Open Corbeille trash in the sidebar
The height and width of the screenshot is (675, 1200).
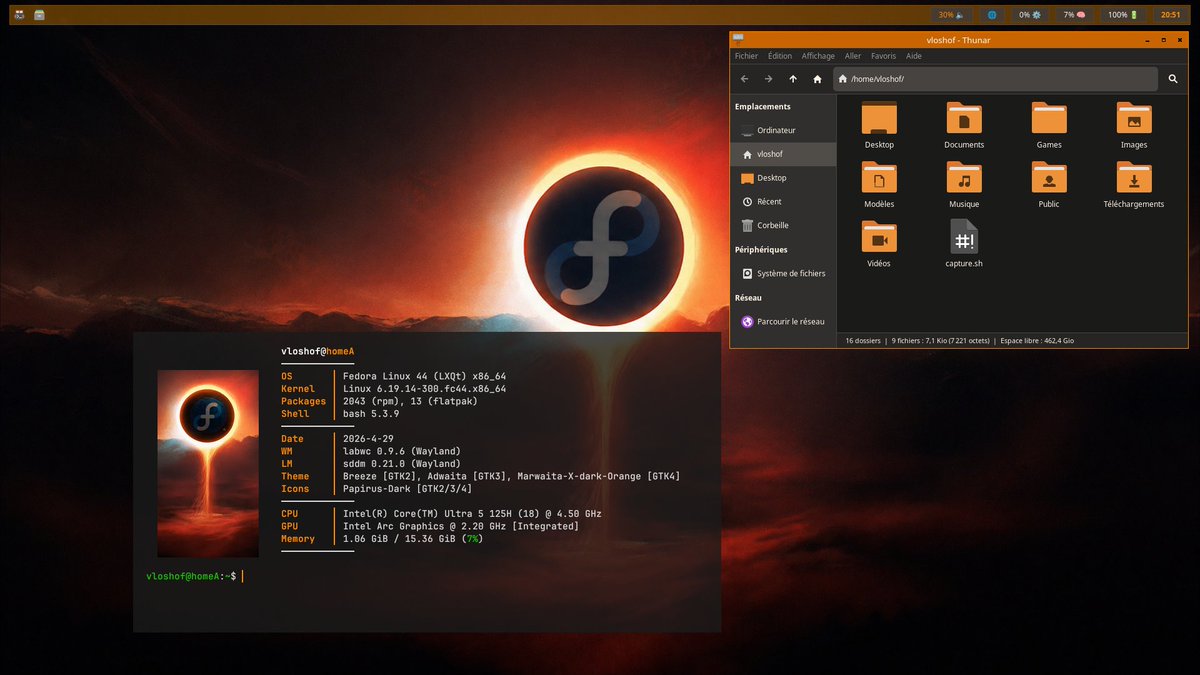(783, 226)
